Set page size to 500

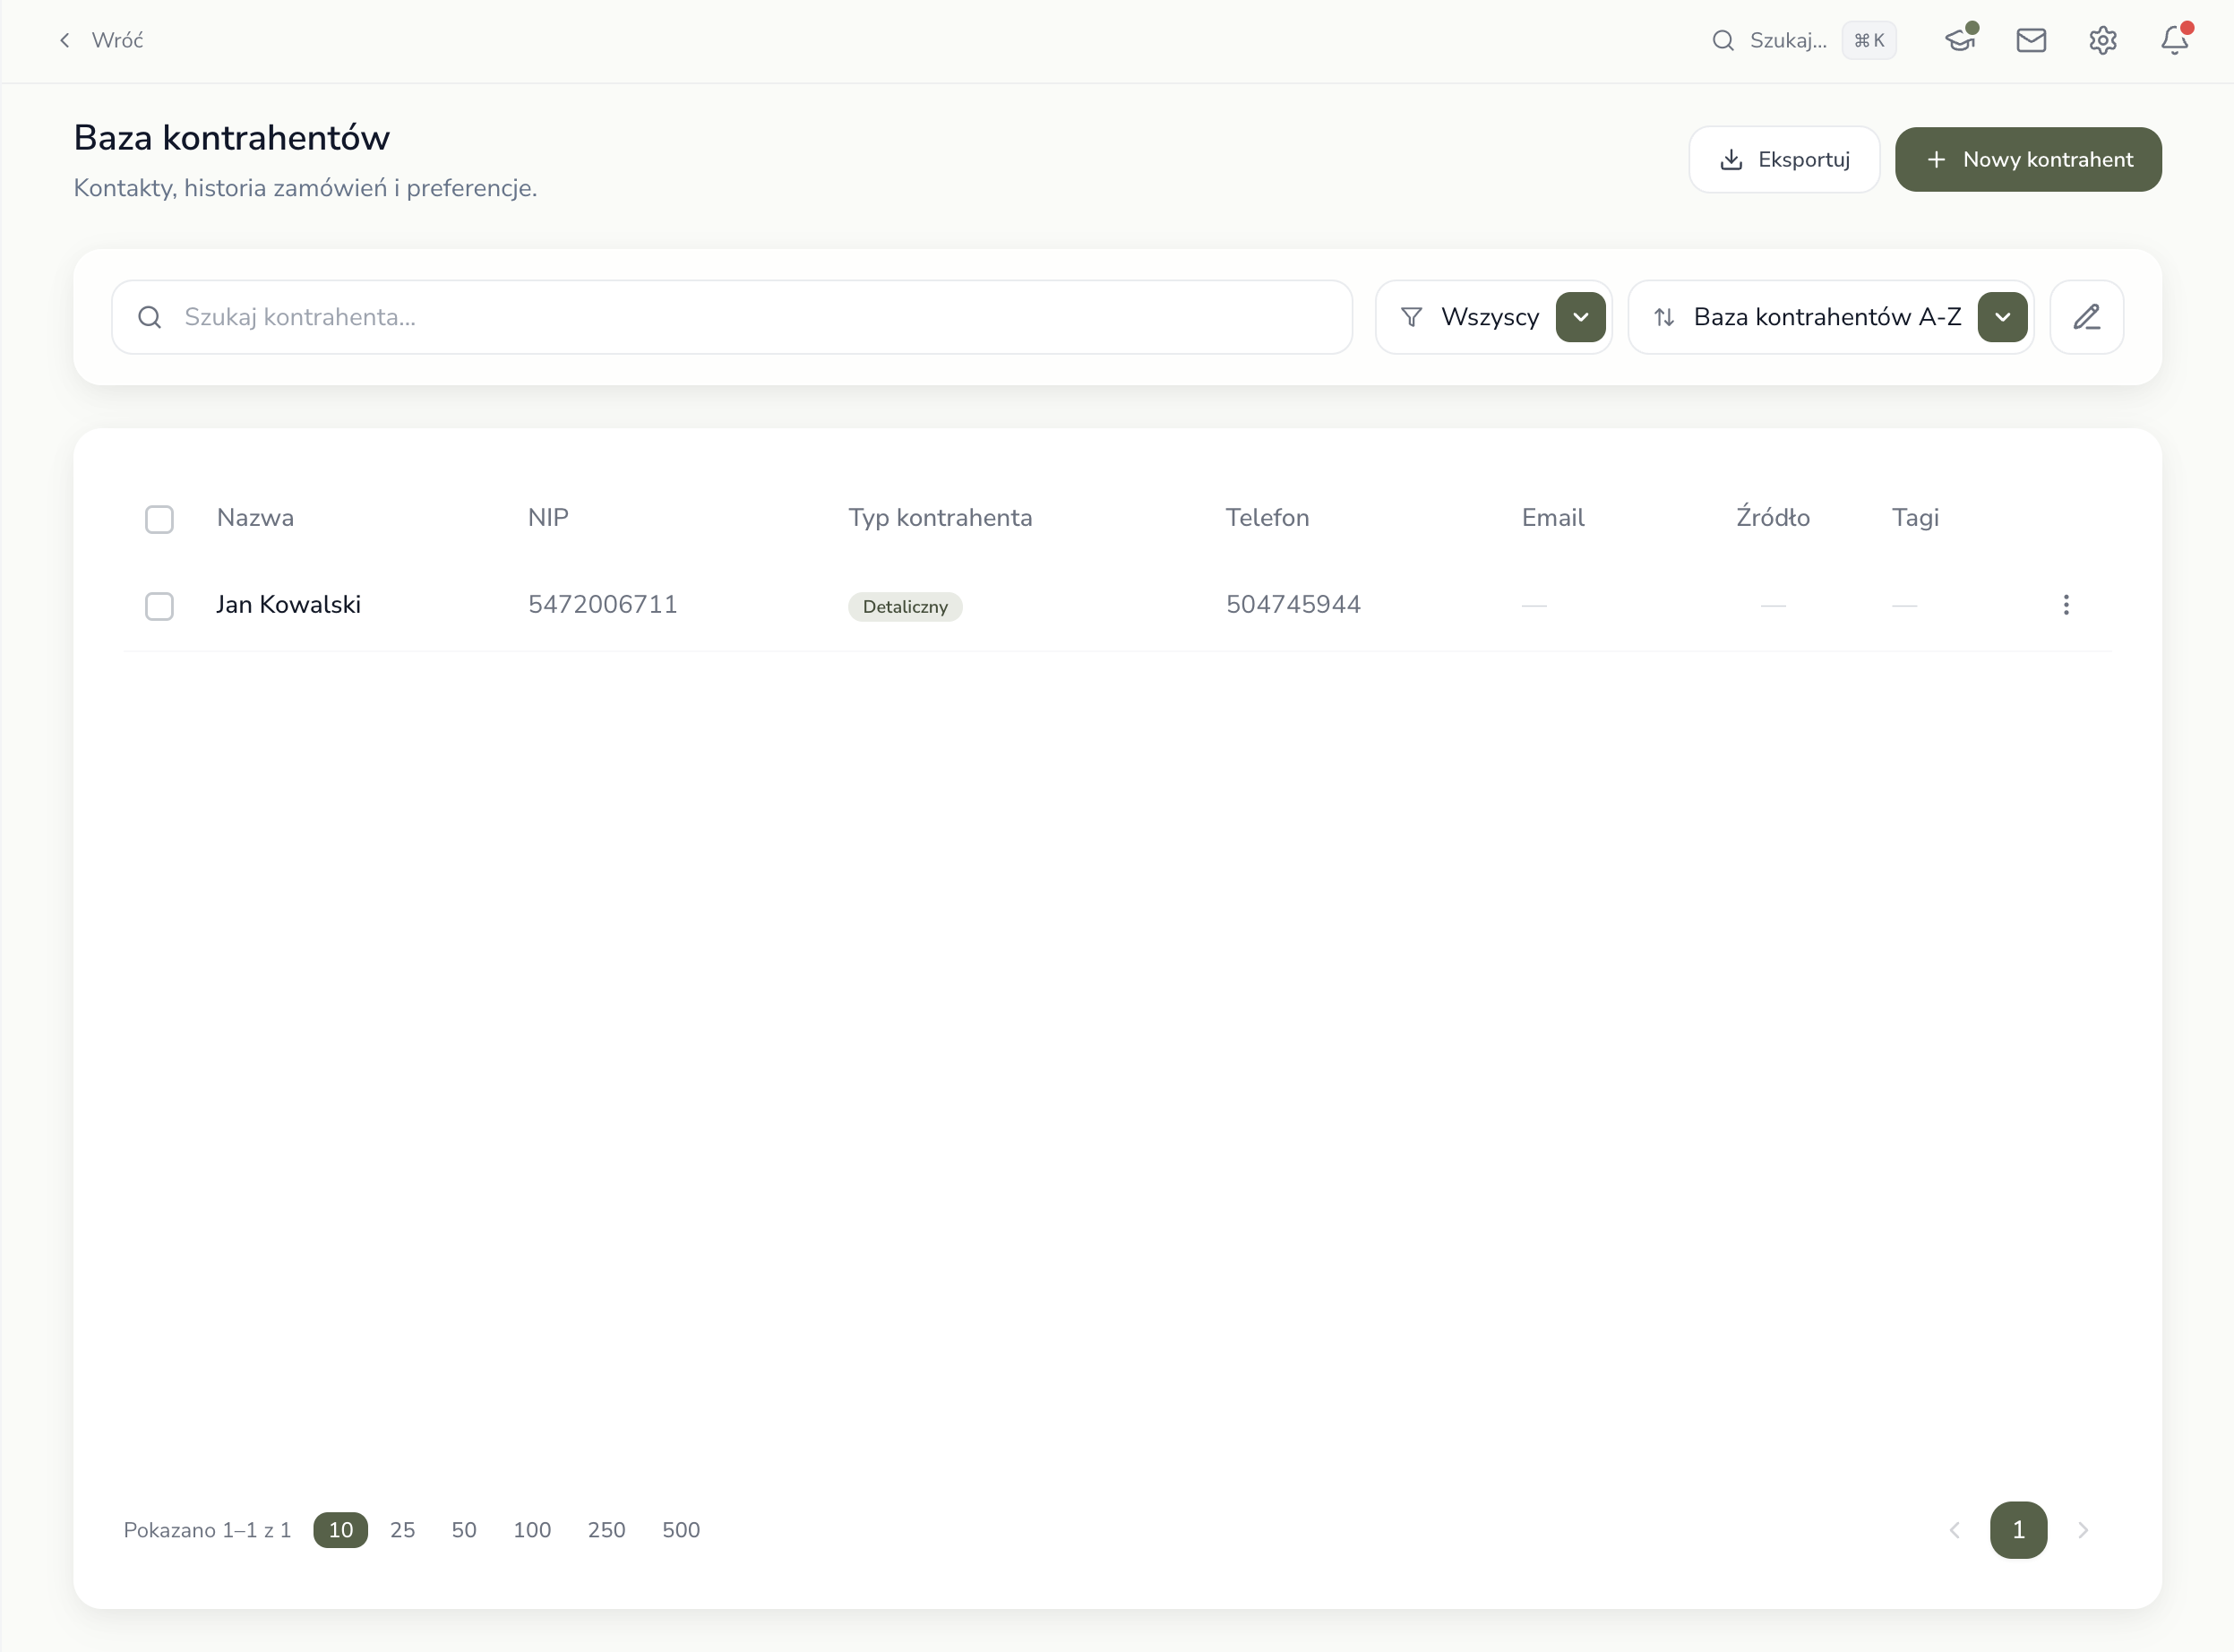coord(681,1530)
